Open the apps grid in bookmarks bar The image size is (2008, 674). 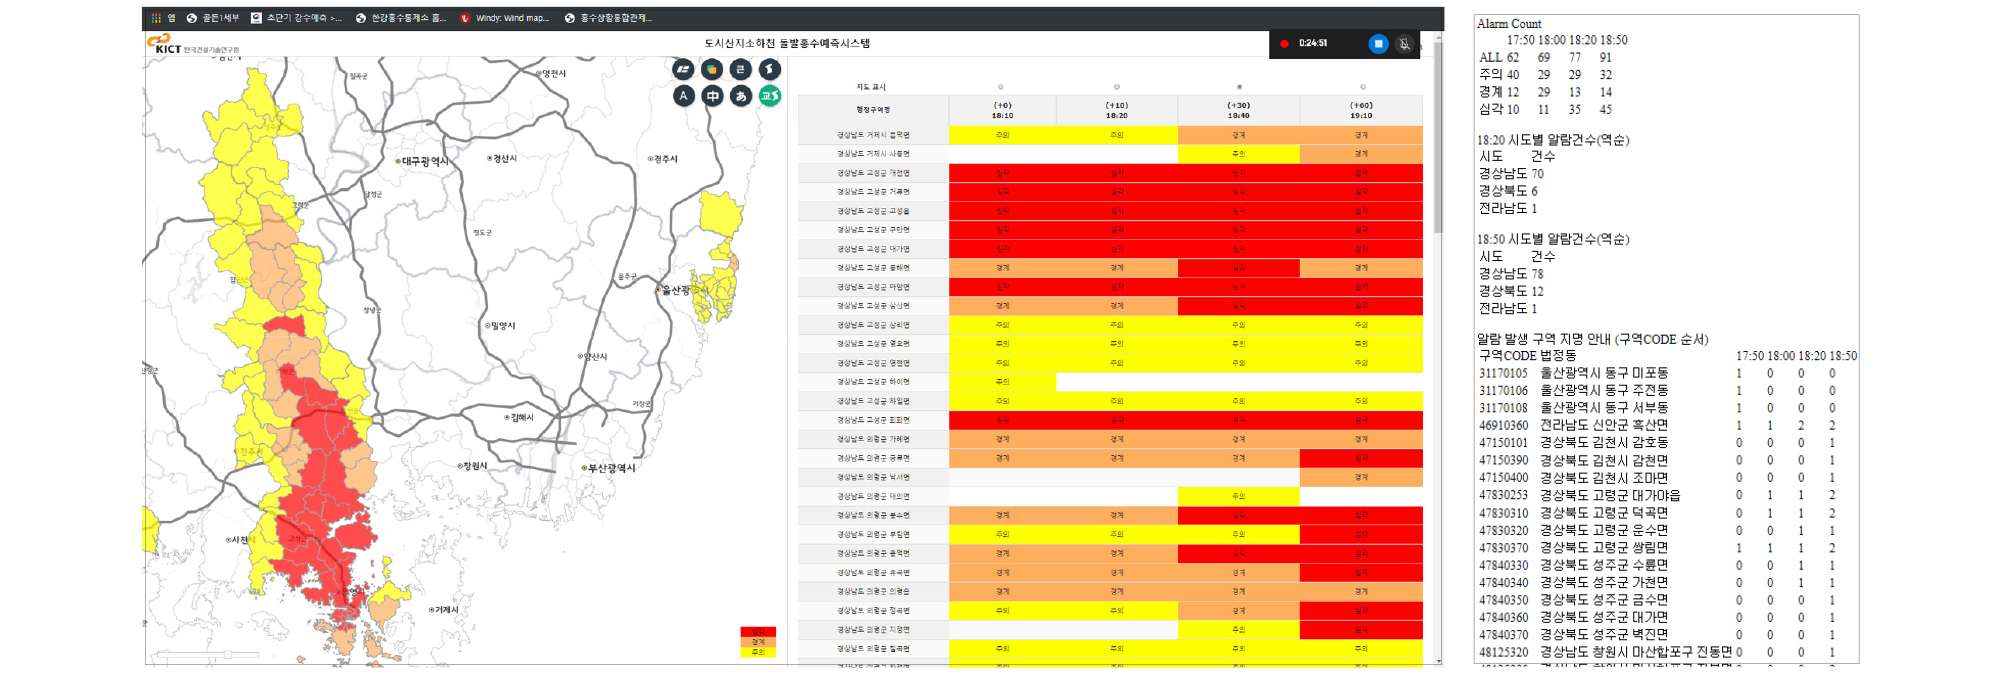(x=156, y=18)
